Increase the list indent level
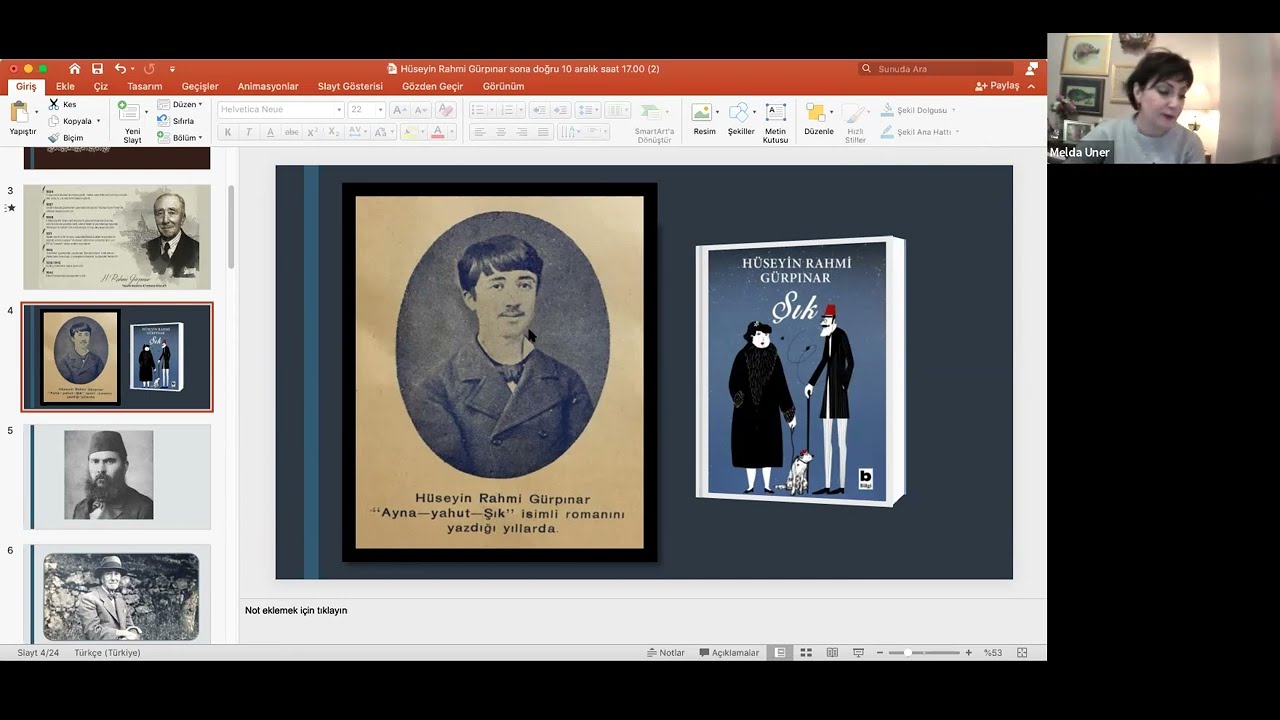1280x720 pixels. (560, 110)
